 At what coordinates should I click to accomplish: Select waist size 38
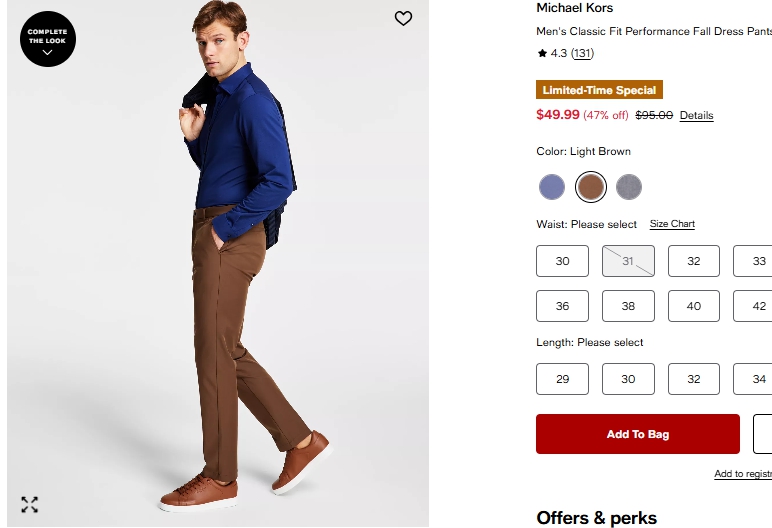628,306
